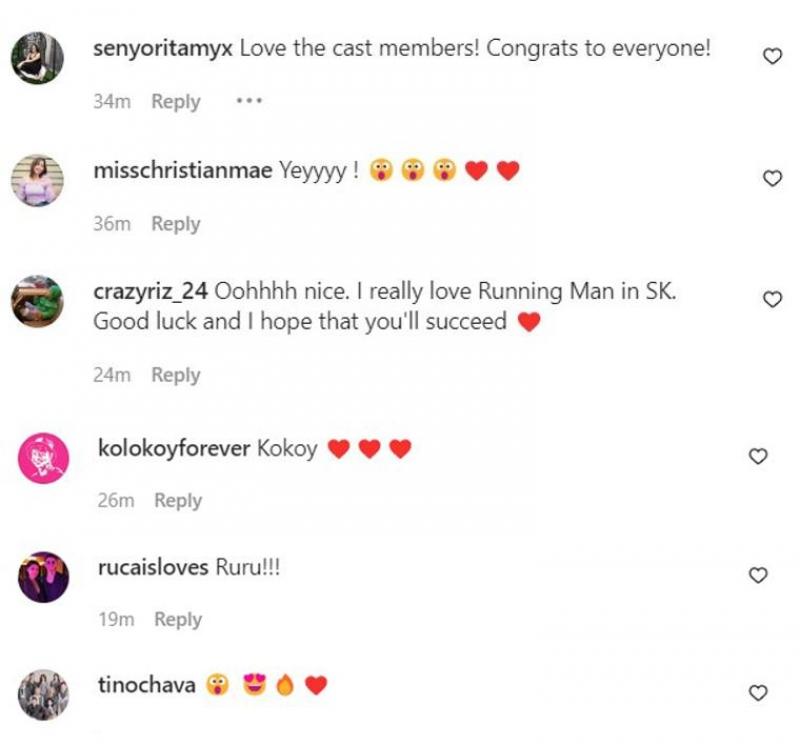Reply to crazyriz_24's comment

click(176, 375)
